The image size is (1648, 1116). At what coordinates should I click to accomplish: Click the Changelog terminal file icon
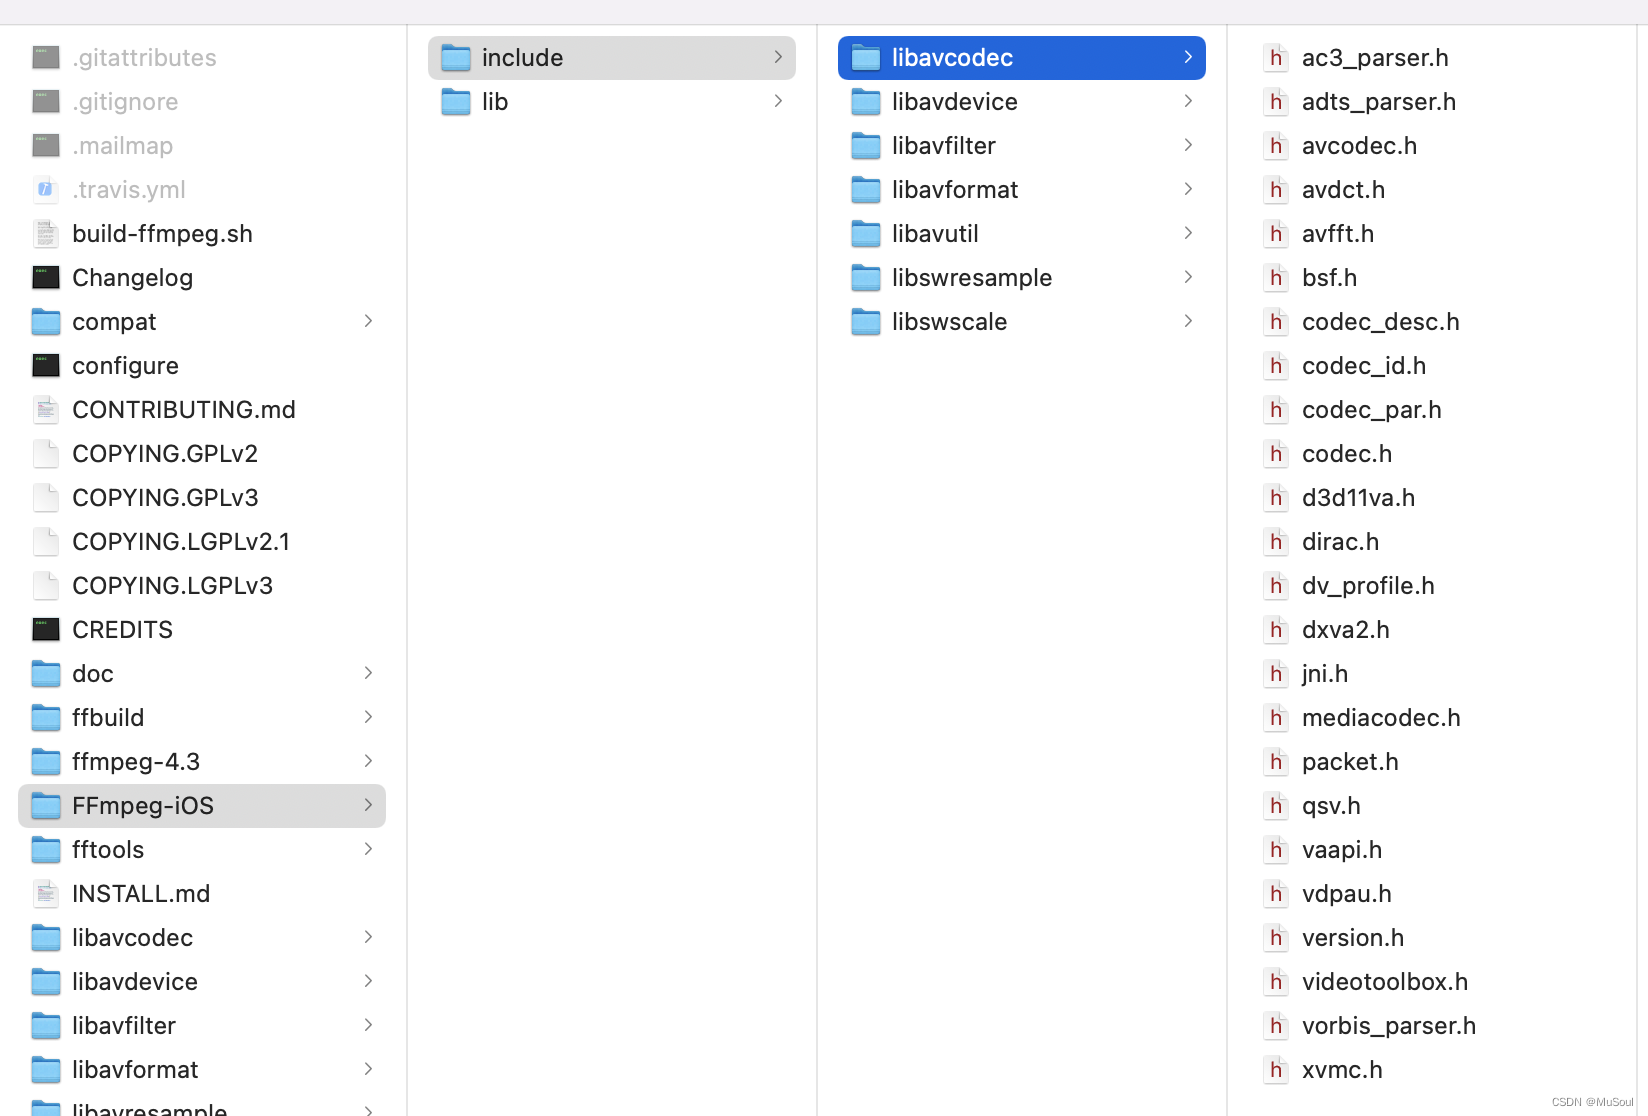coord(46,278)
